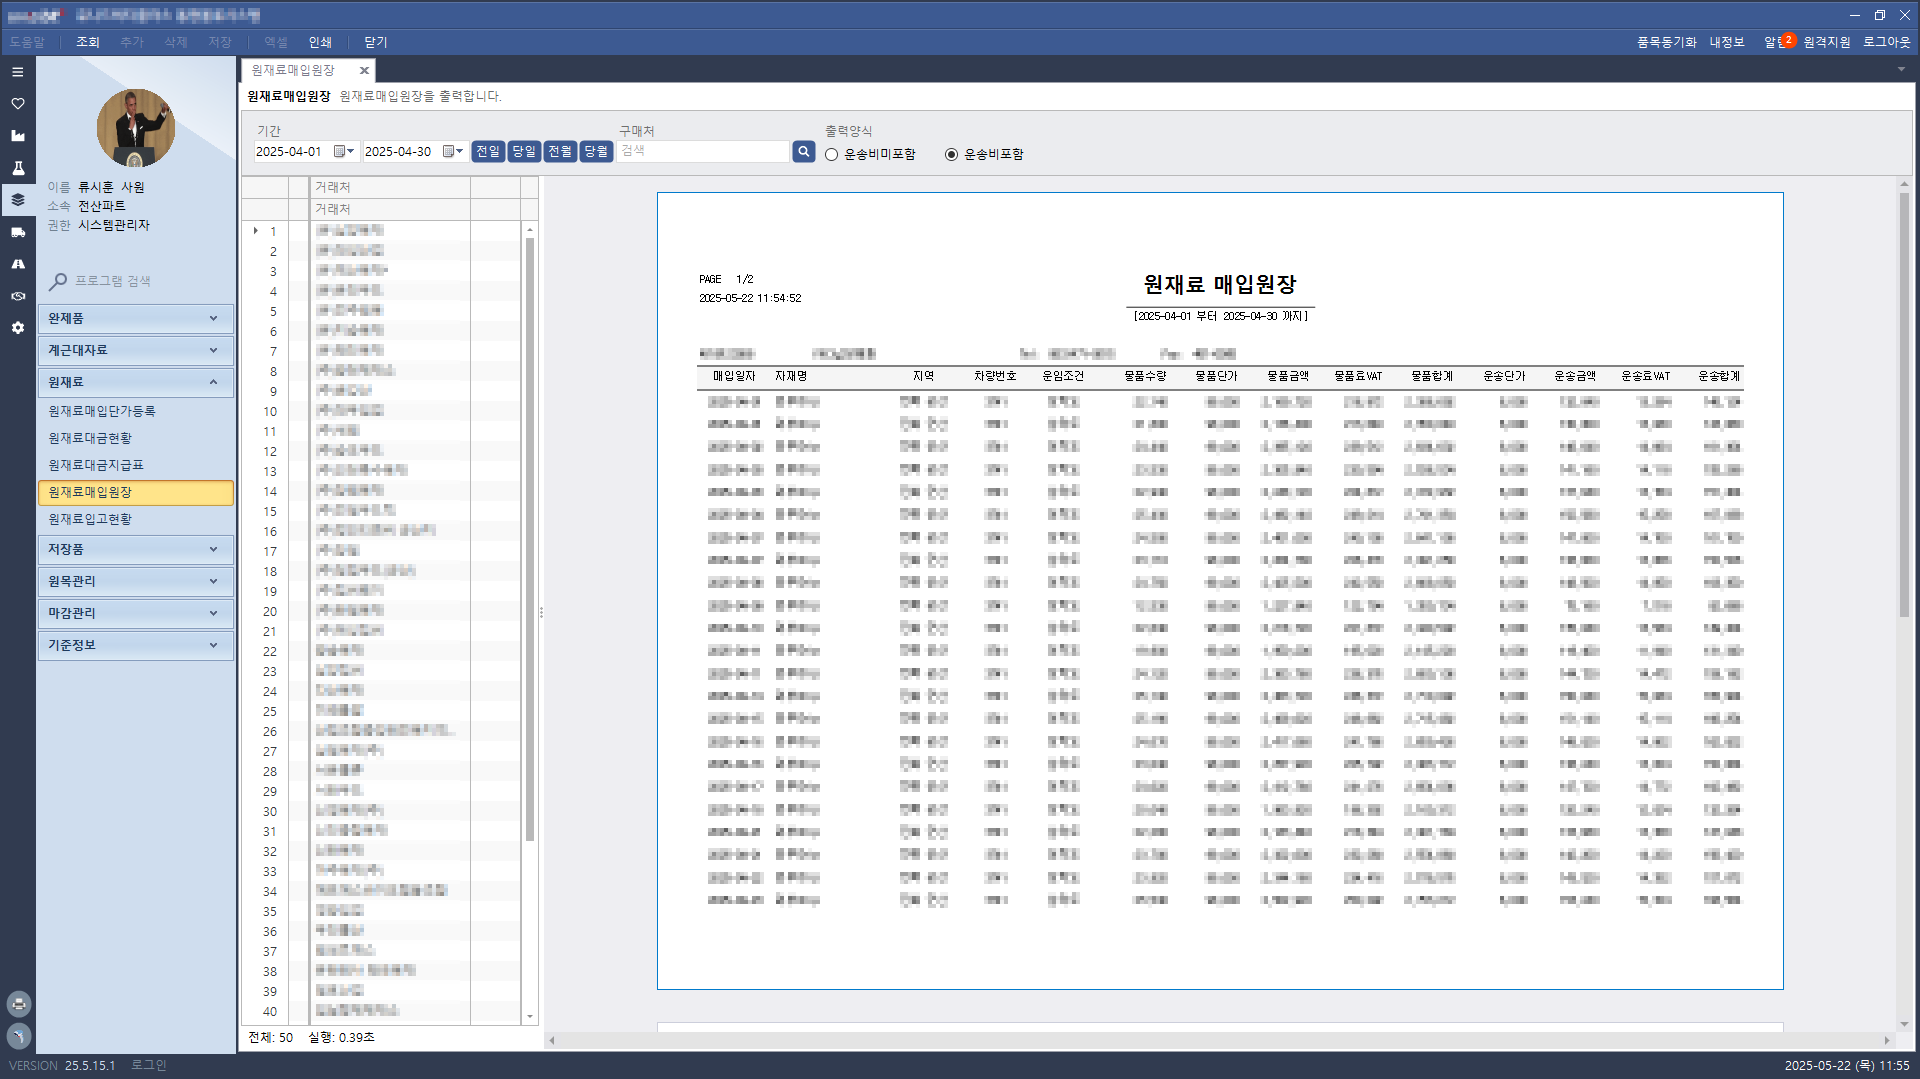Collapse the 원재료 menu section

point(135,382)
